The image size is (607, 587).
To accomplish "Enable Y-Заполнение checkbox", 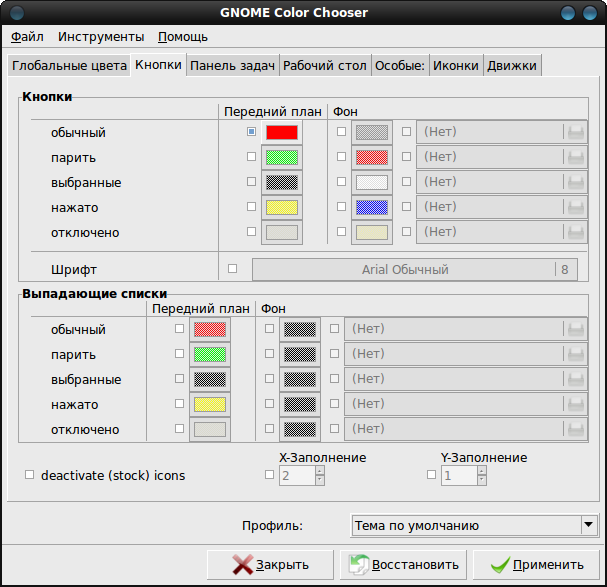I will pyautogui.click(x=431, y=475).
